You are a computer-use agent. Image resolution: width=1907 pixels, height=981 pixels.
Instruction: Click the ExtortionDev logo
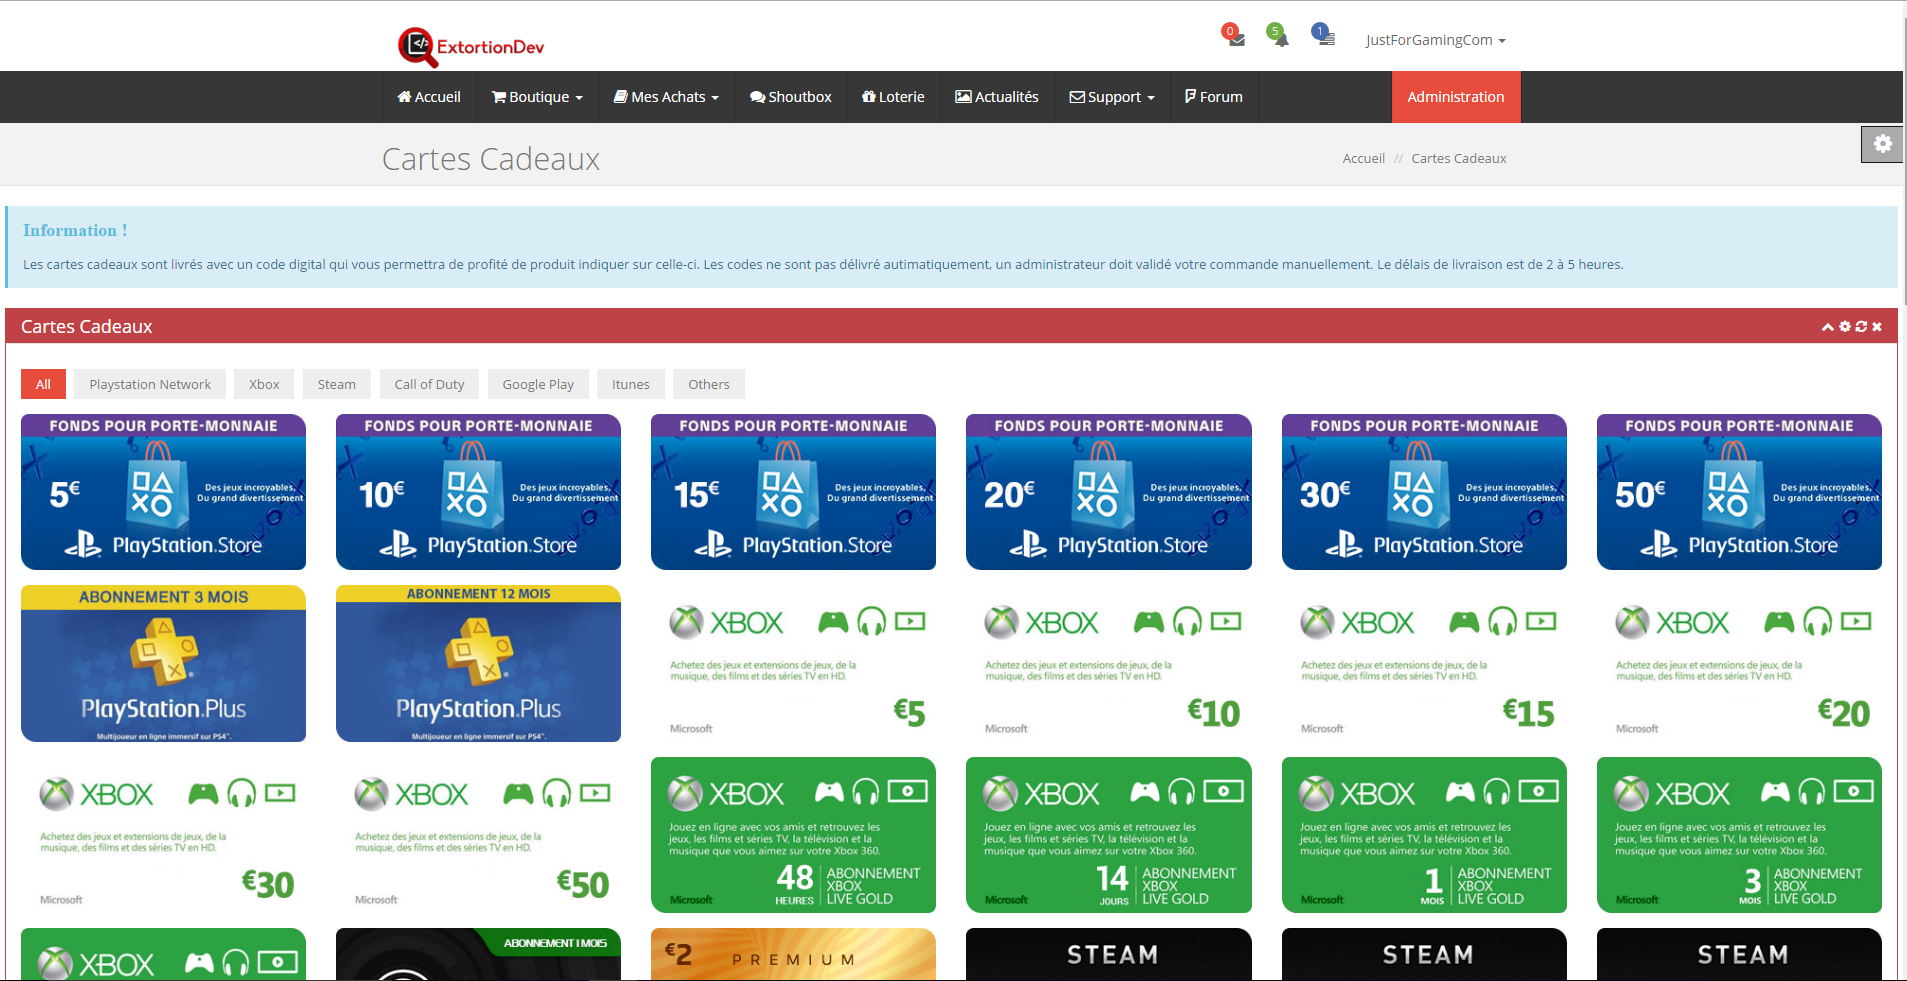point(471,47)
